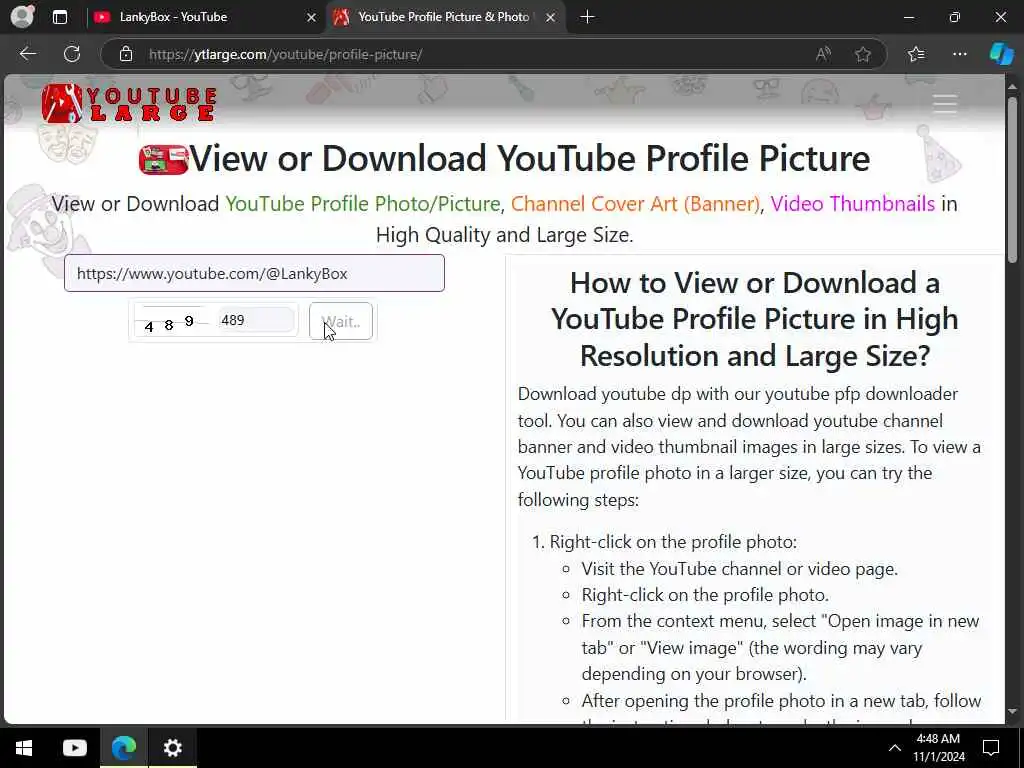Click the browser profile avatar icon

(23, 16)
